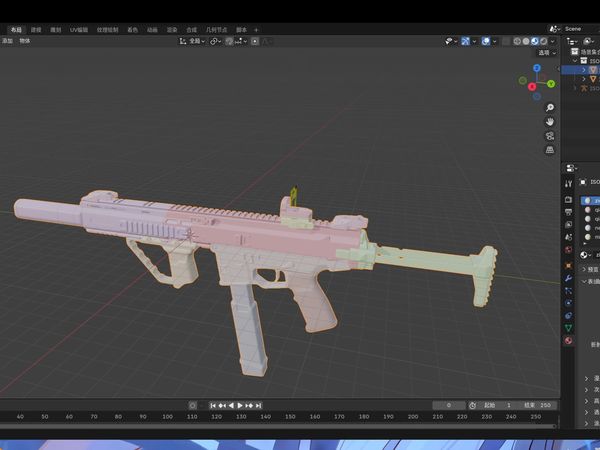Toggle auto keying record button in timeline

(x=192, y=405)
